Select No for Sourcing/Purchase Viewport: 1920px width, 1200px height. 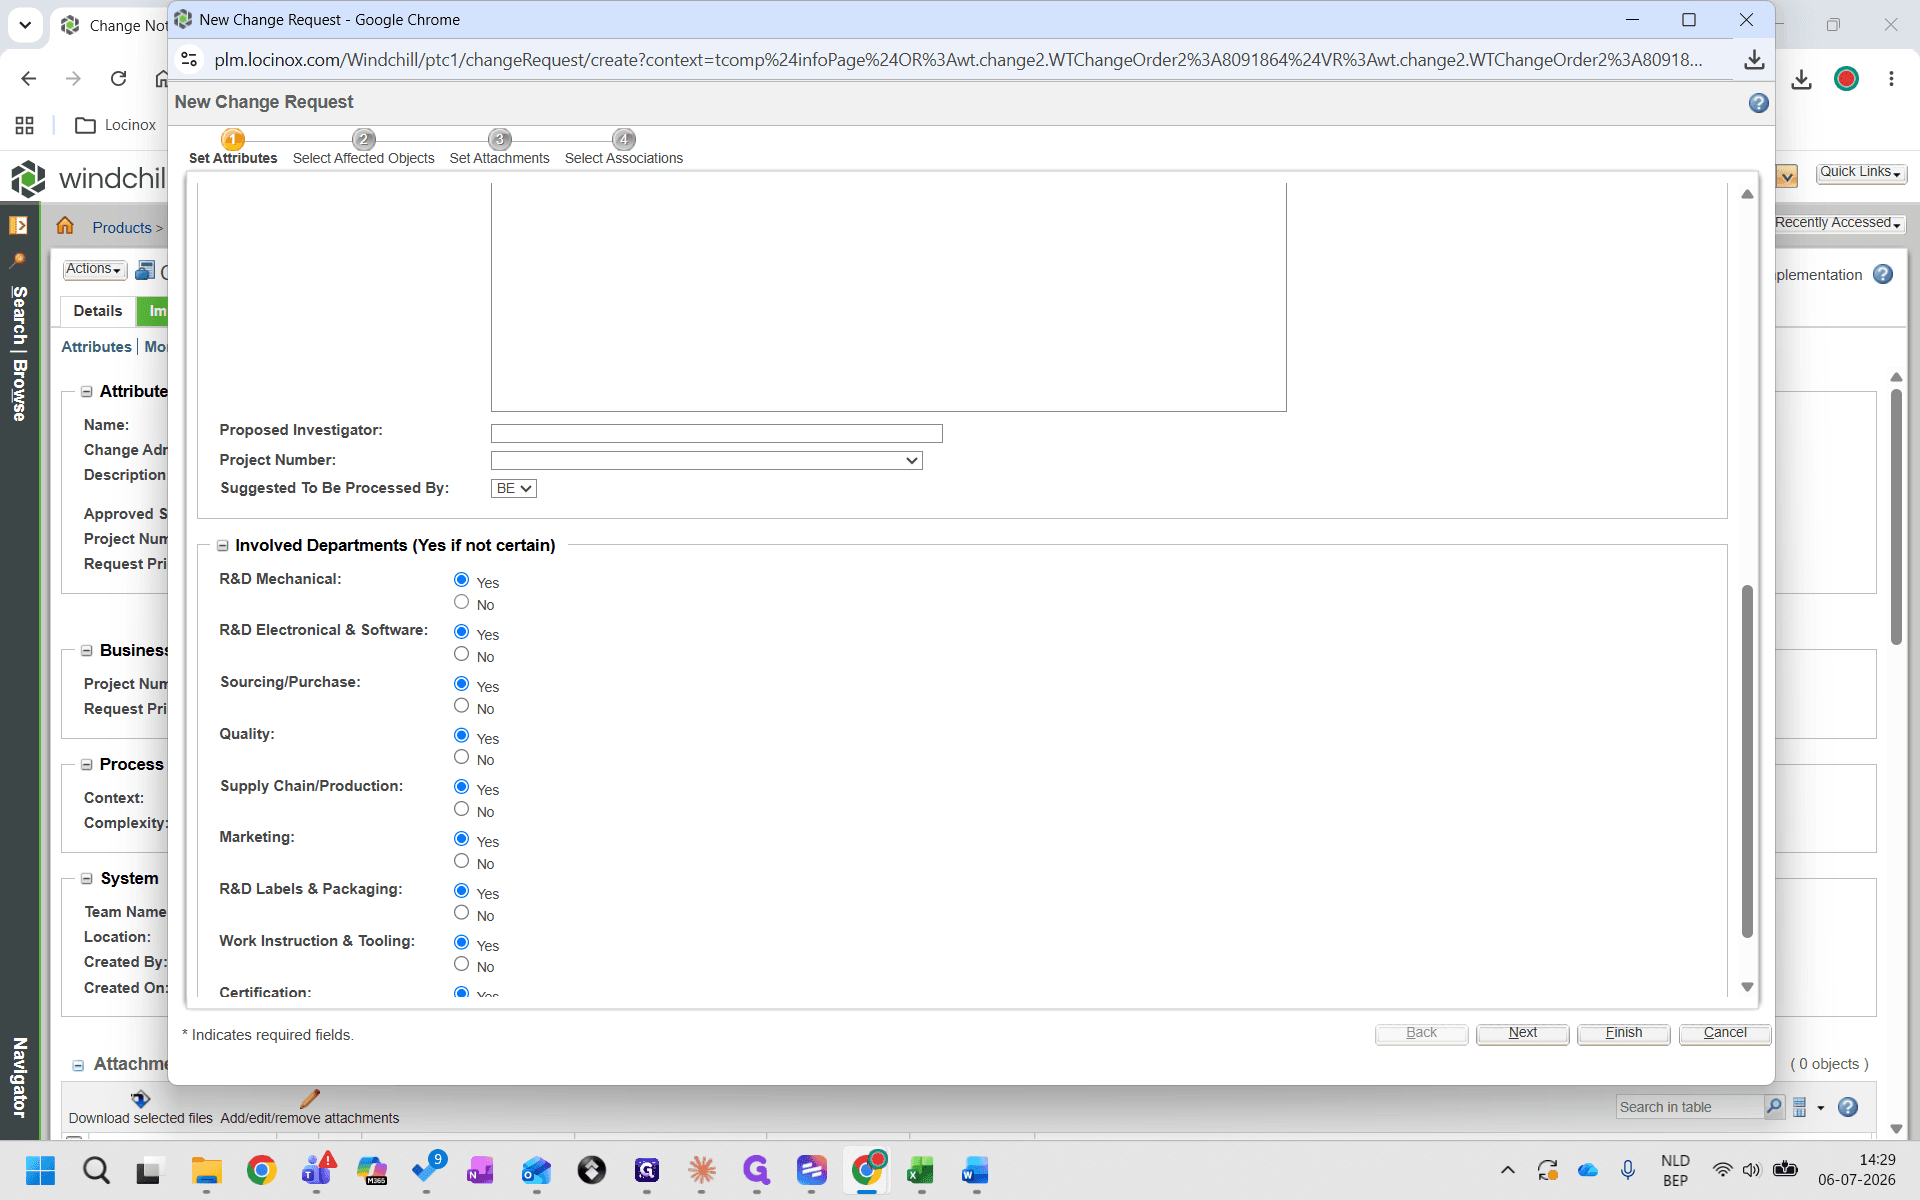tap(461, 706)
